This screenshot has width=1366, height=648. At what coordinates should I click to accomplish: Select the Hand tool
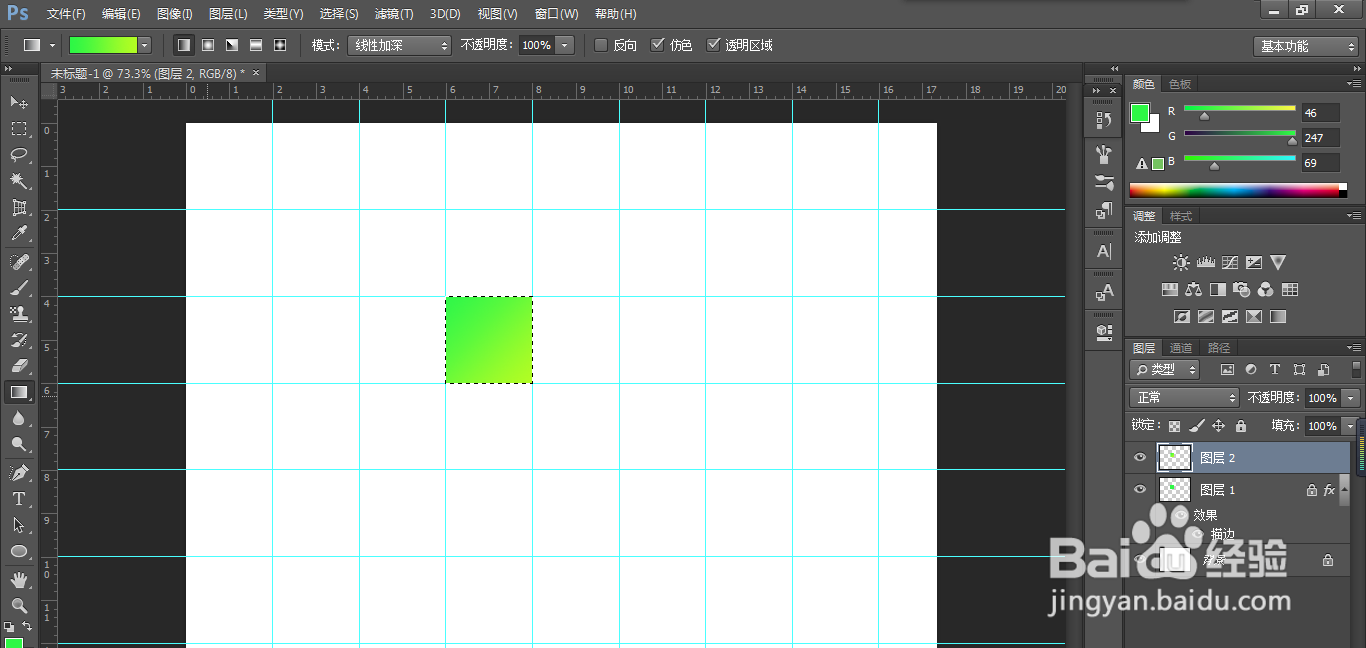point(19,580)
